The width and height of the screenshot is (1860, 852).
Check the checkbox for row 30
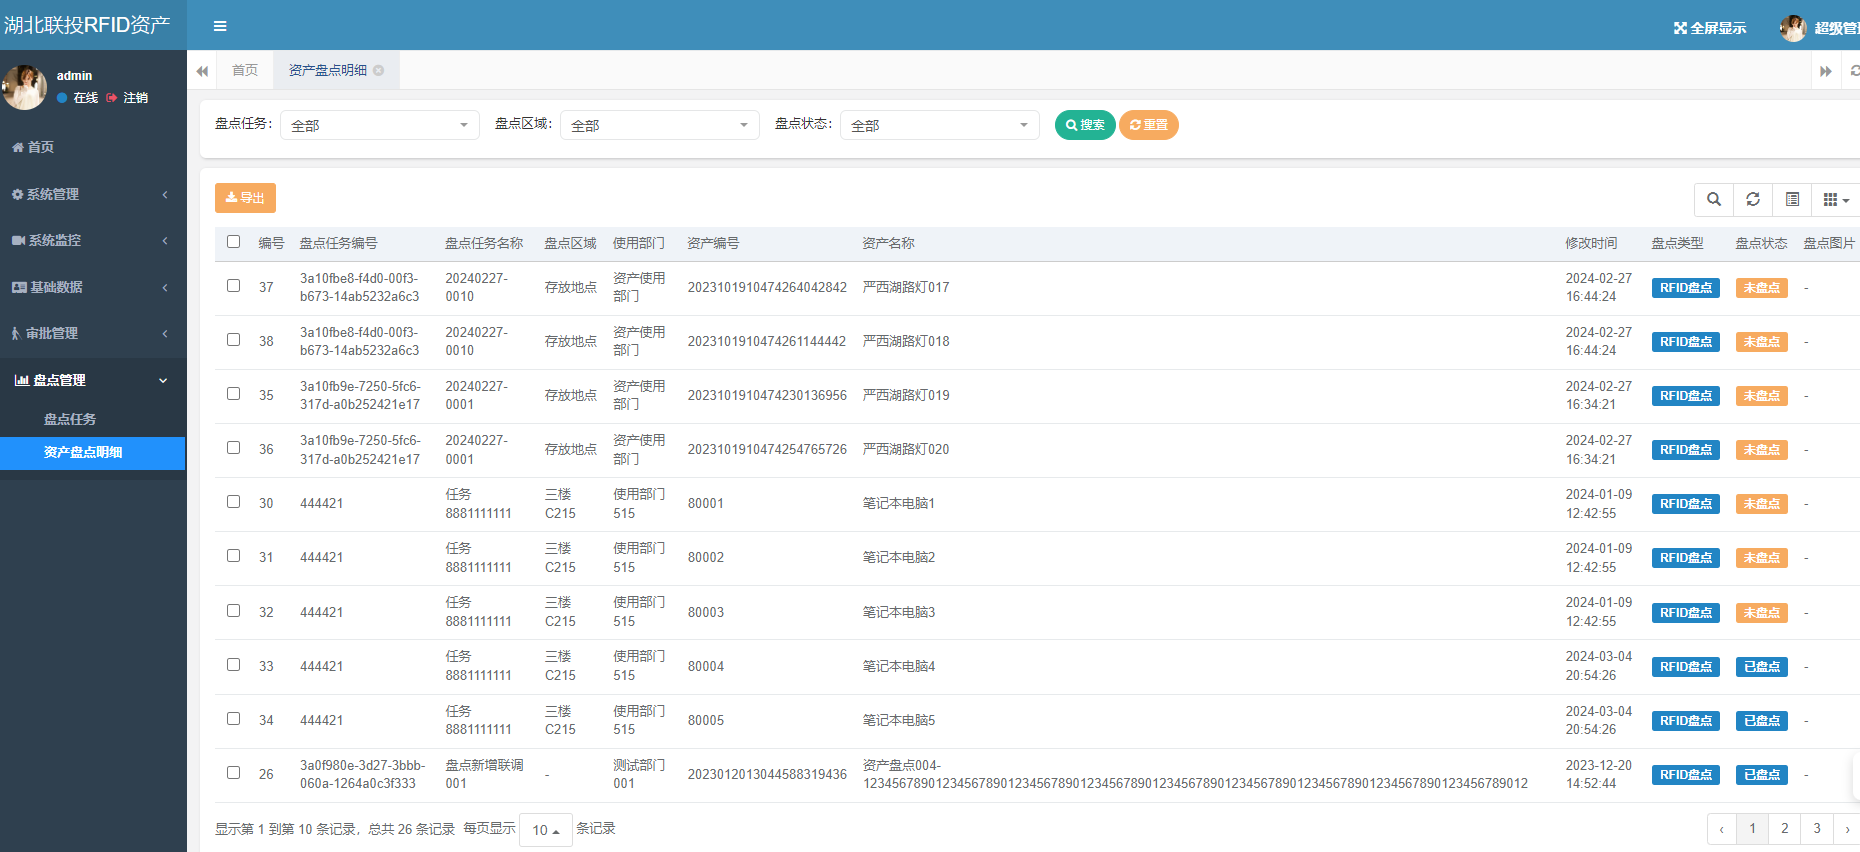tap(233, 501)
